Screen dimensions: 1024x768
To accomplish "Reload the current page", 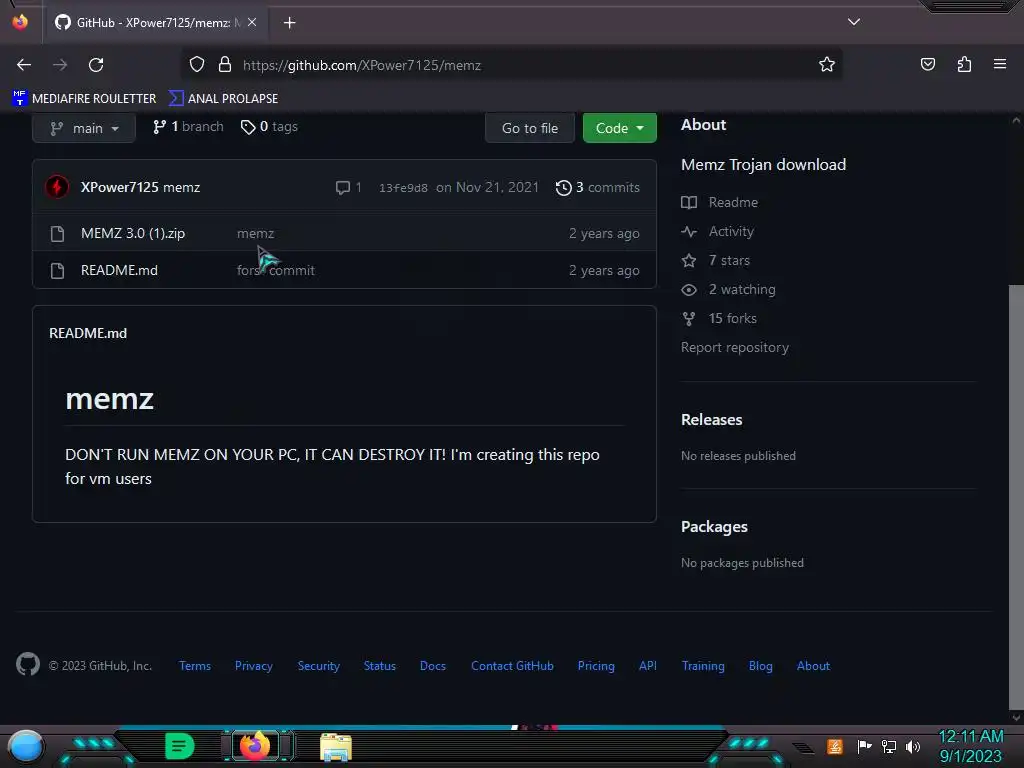I will click(x=96, y=65).
